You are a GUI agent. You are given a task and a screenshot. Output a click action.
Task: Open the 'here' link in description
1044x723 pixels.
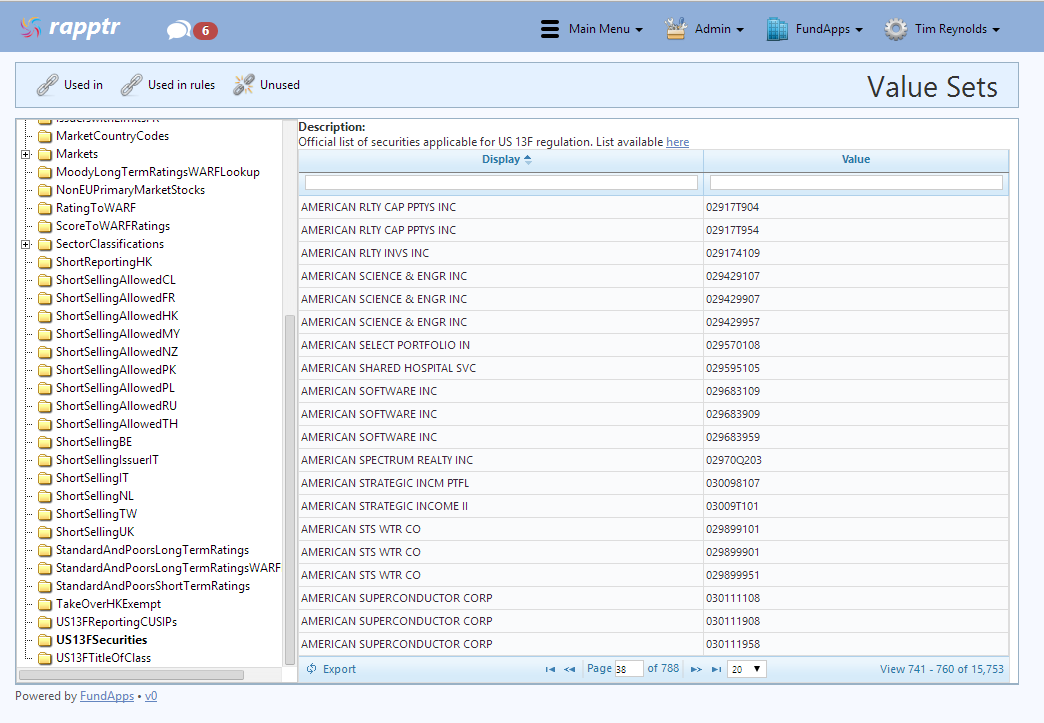tap(677, 142)
